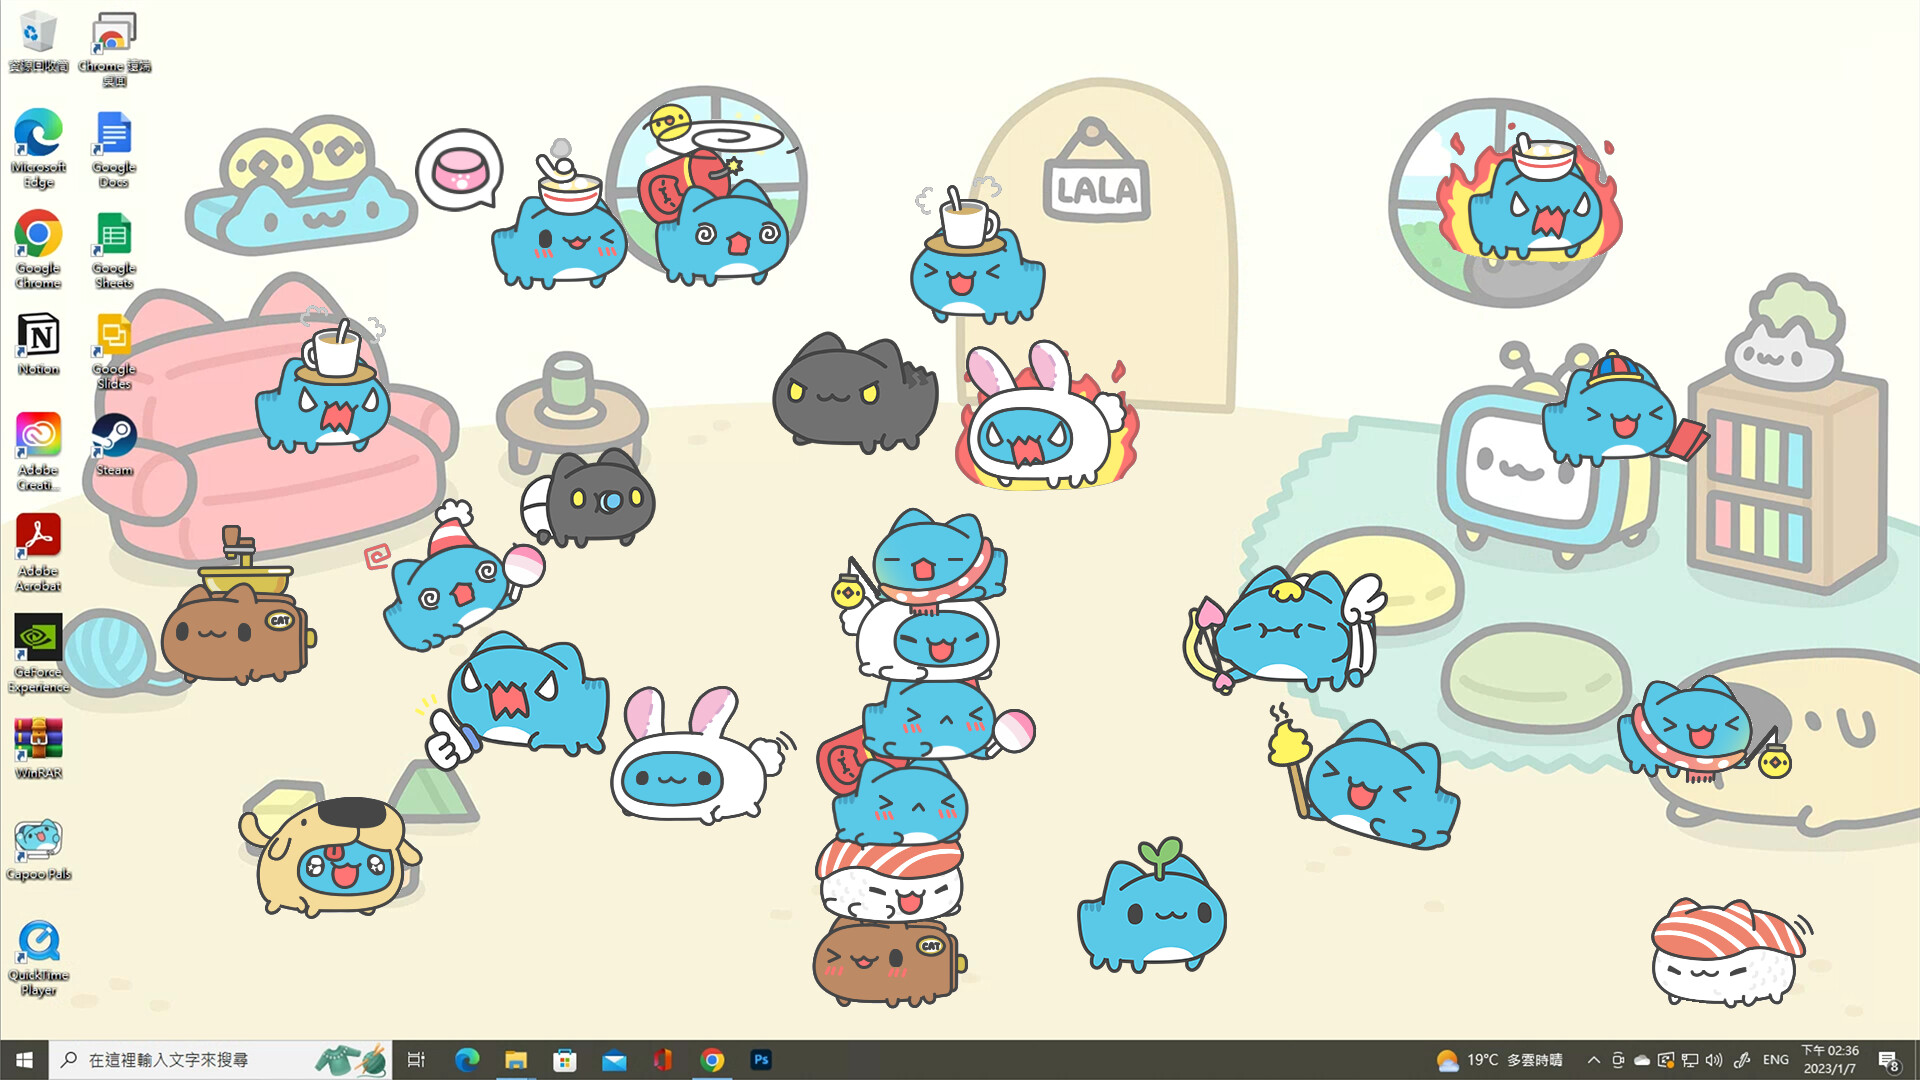Open Steam from the desktop
The width and height of the screenshot is (1920, 1080).
[x=112, y=437]
